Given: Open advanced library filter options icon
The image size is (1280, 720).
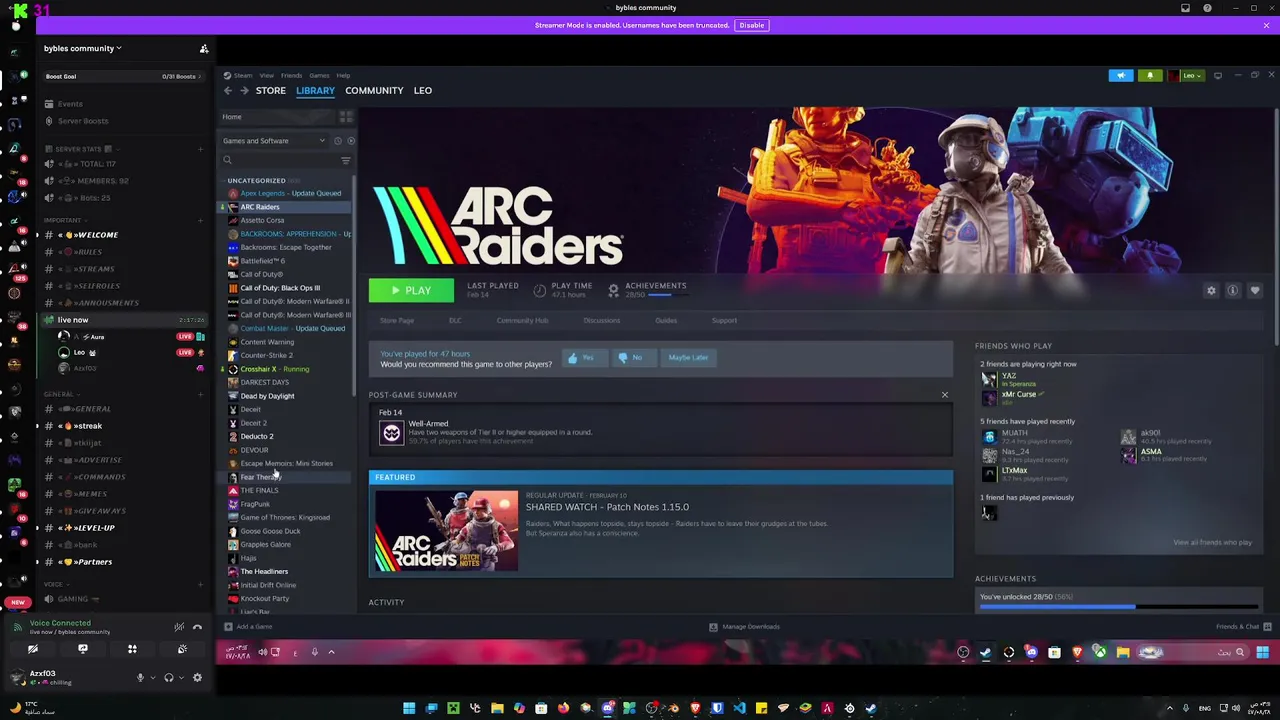Looking at the screenshot, I should (346, 160).
